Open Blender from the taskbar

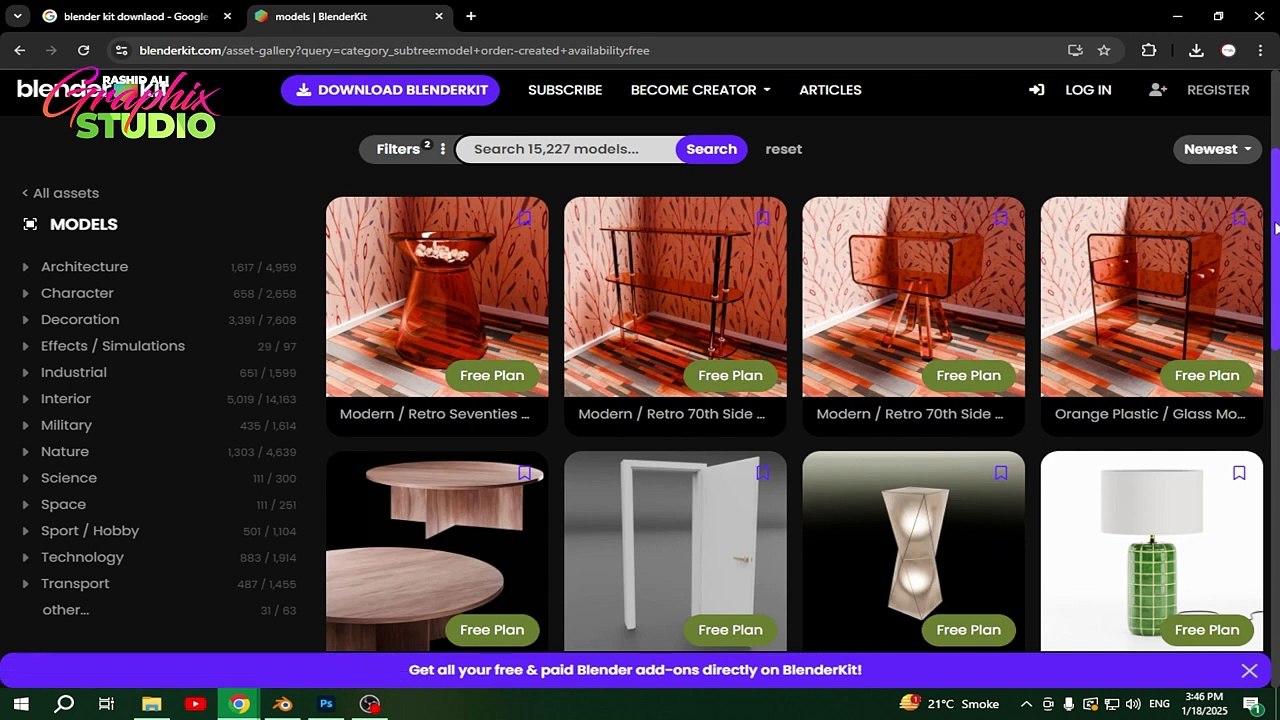(283, 704)
